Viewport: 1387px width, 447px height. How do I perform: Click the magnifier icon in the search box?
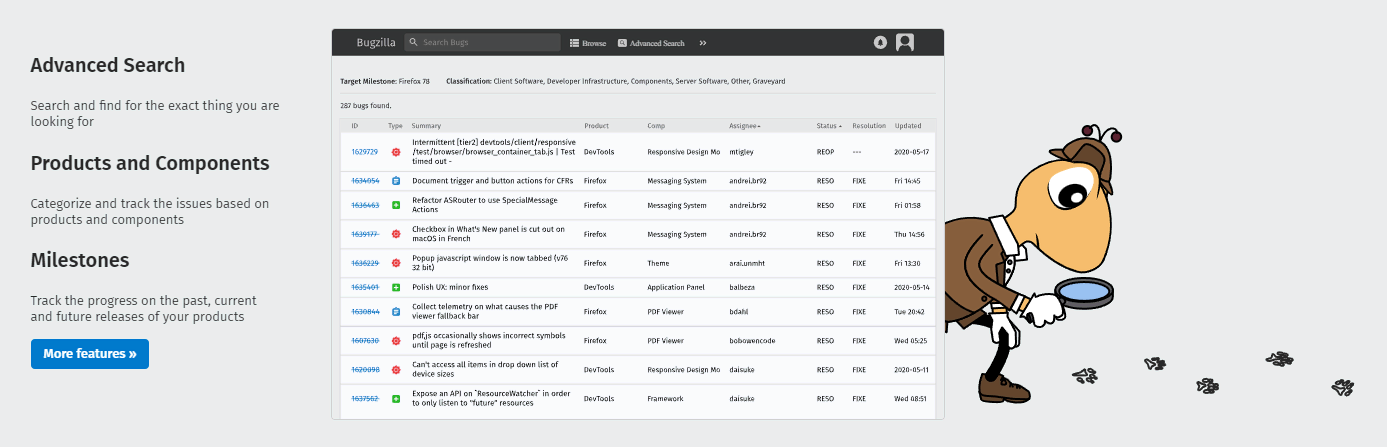click(x=414, y=43)
